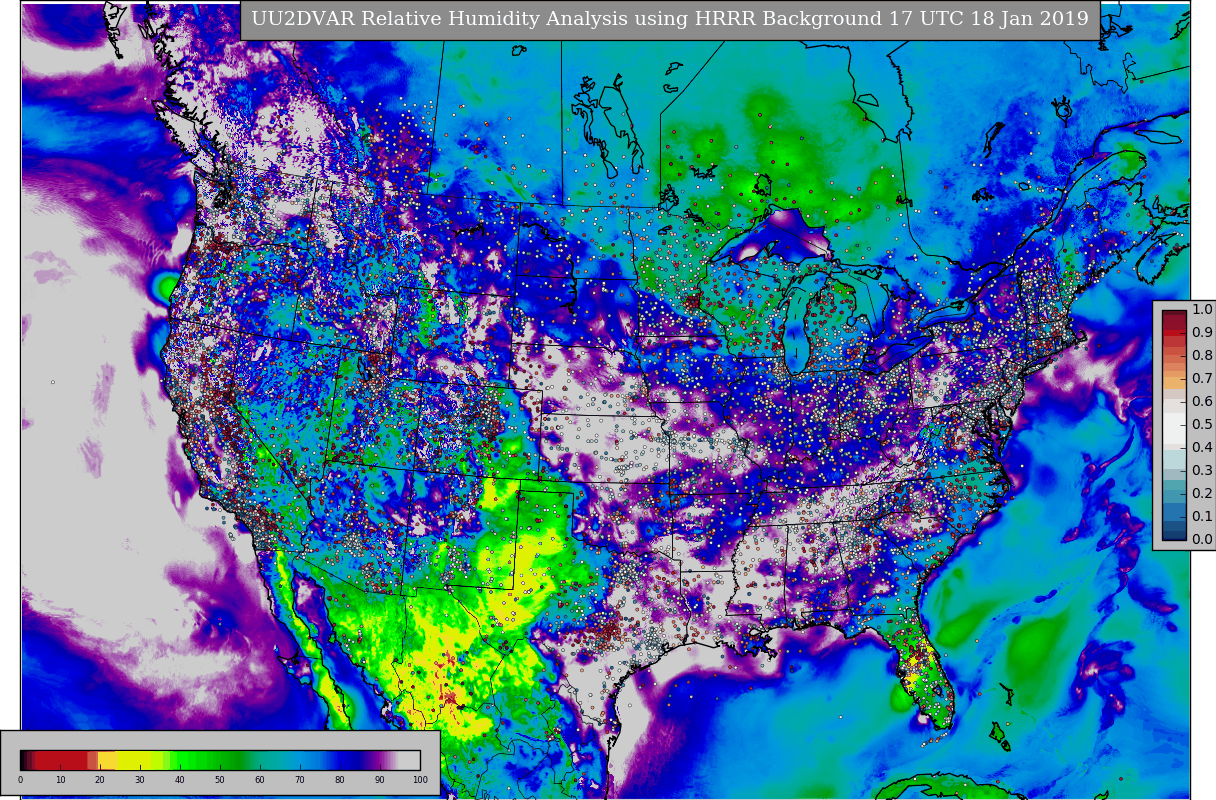Viewport: 1216px width, 800px height.
Task: Click the '0.7' label on right colorbar
Action: coord(1202,379)
